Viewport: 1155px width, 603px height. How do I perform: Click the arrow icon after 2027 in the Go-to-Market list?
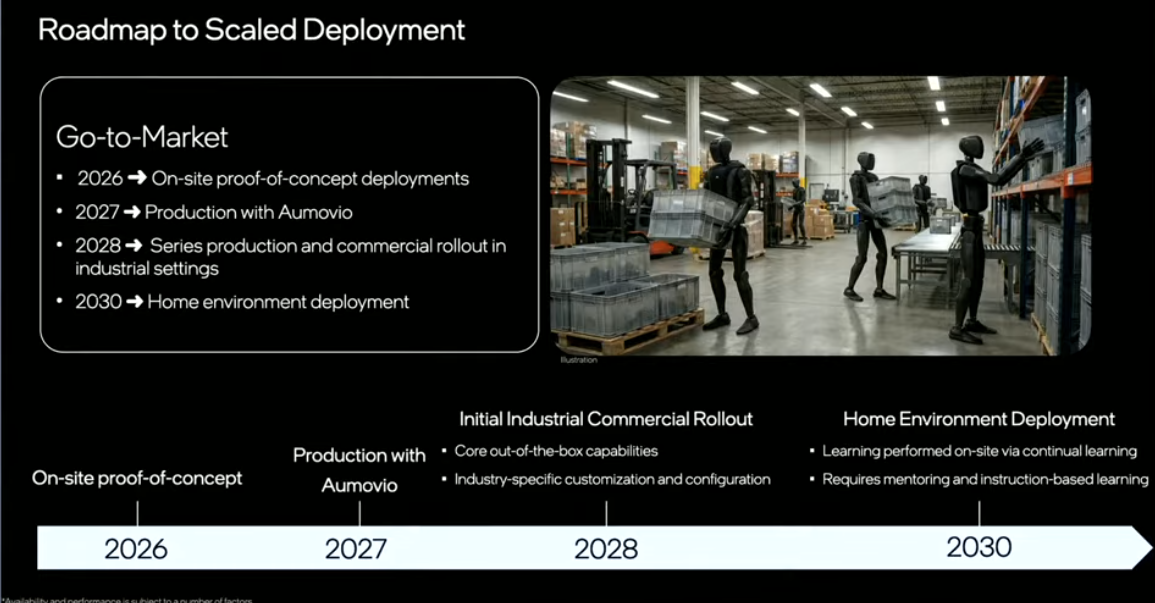click(132, 212)
